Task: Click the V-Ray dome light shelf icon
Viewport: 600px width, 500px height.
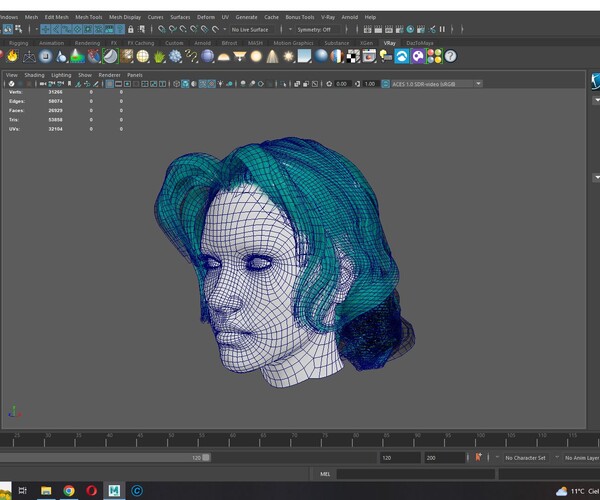Action: [x=223, y=57]
